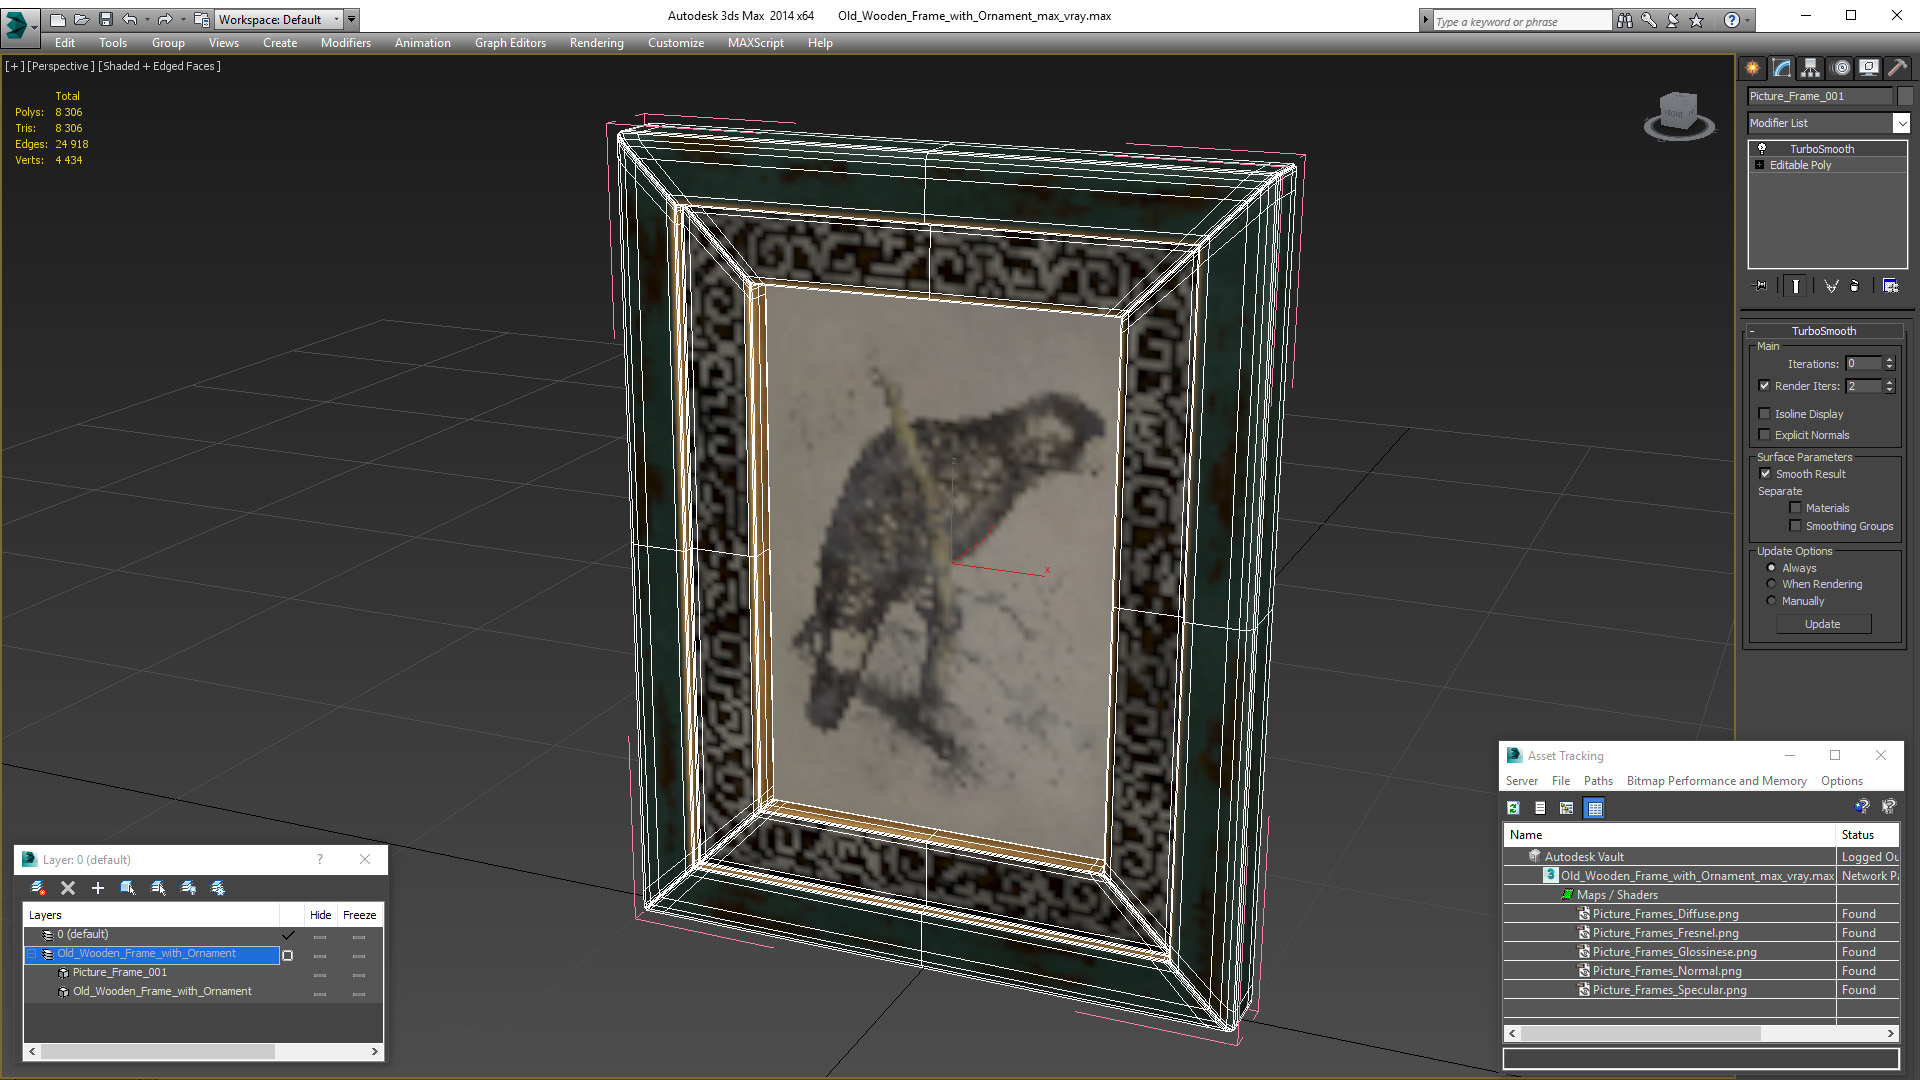
Task: Select Manually update option
Action: 1771,601
